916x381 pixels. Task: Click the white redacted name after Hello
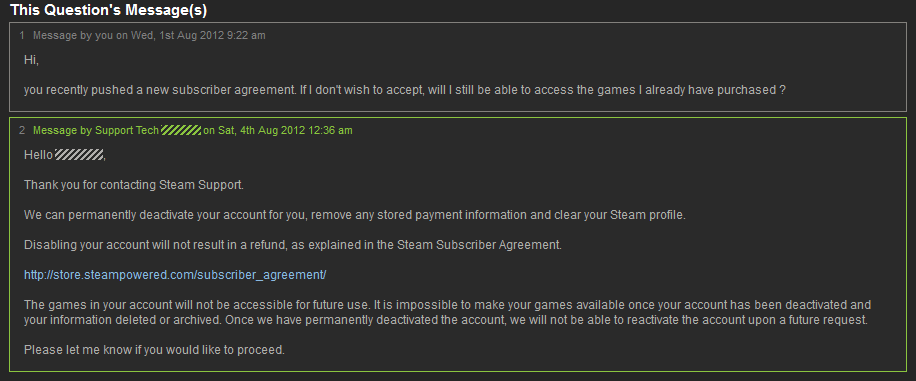click(x=79, y=155)
